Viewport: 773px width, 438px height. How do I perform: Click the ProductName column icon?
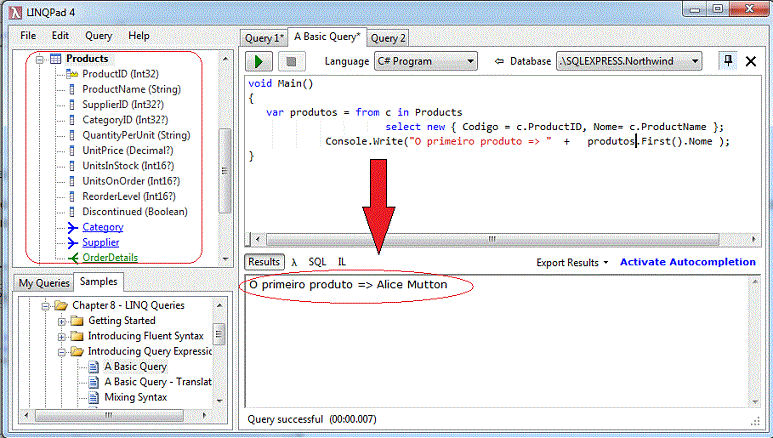pyautogui.click(x=72, y=89)
